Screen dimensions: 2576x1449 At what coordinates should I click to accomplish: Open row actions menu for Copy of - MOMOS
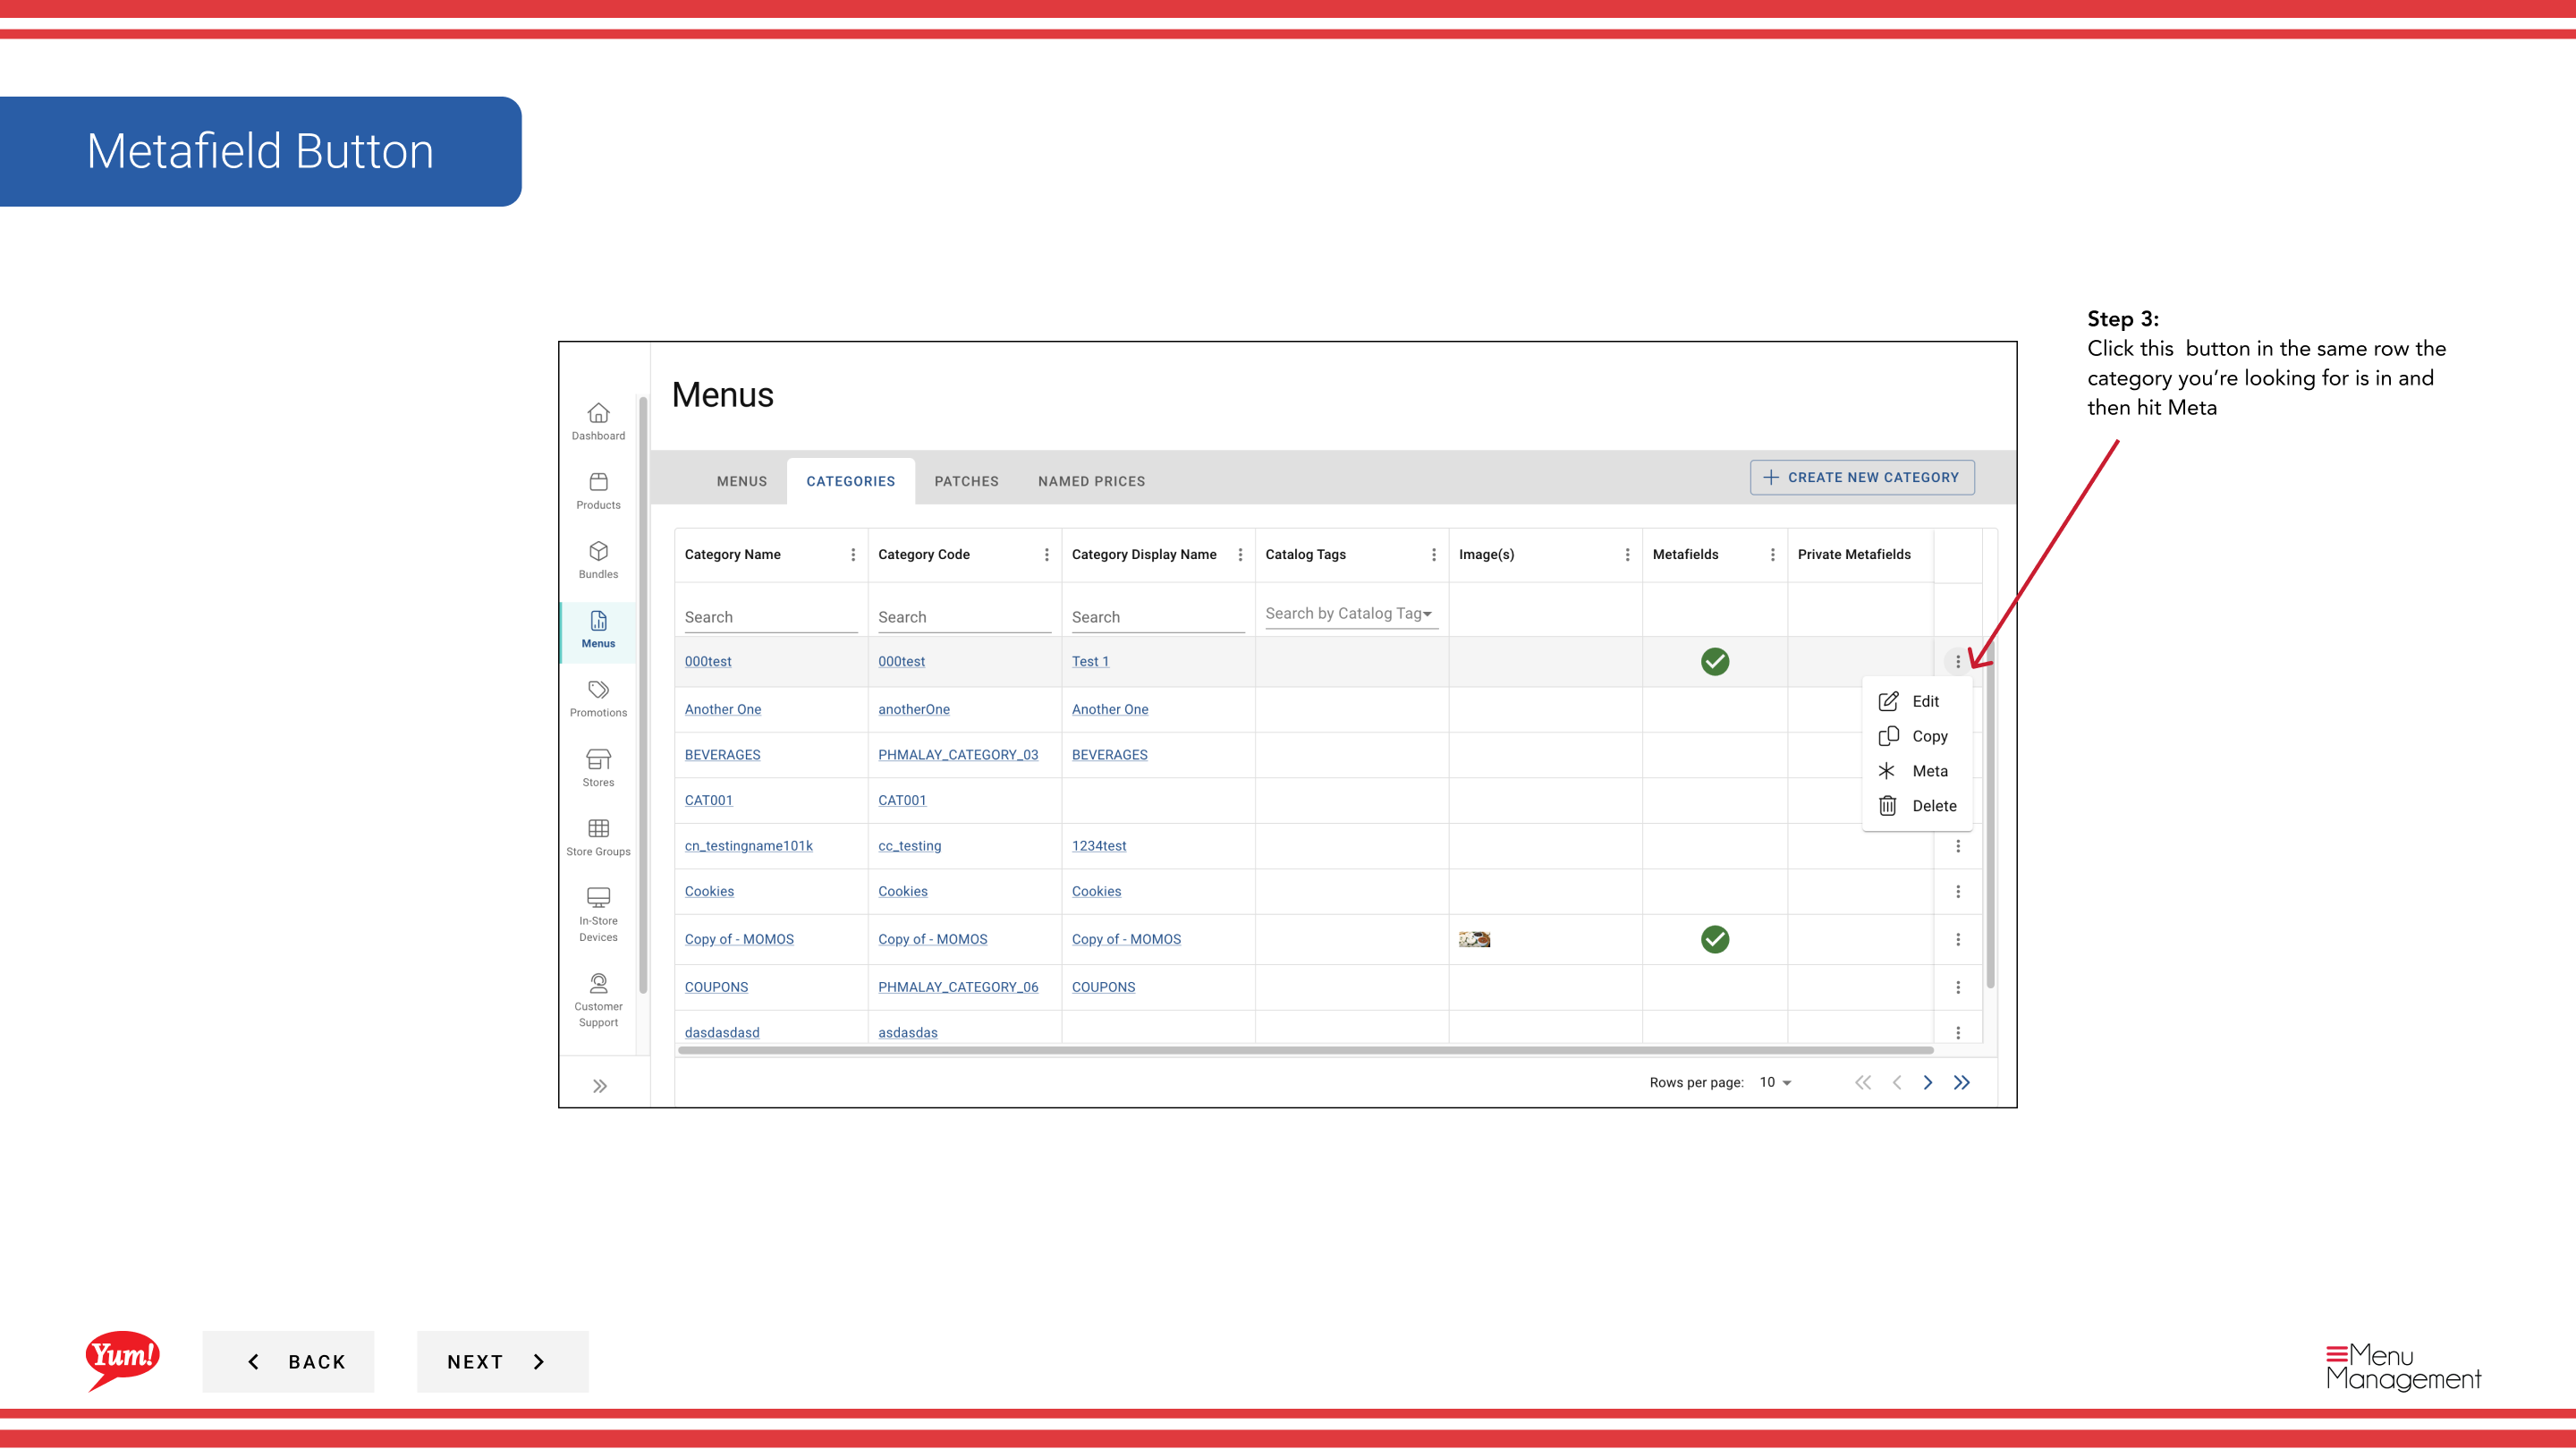pyautogui.click(x=1957, y=939)
